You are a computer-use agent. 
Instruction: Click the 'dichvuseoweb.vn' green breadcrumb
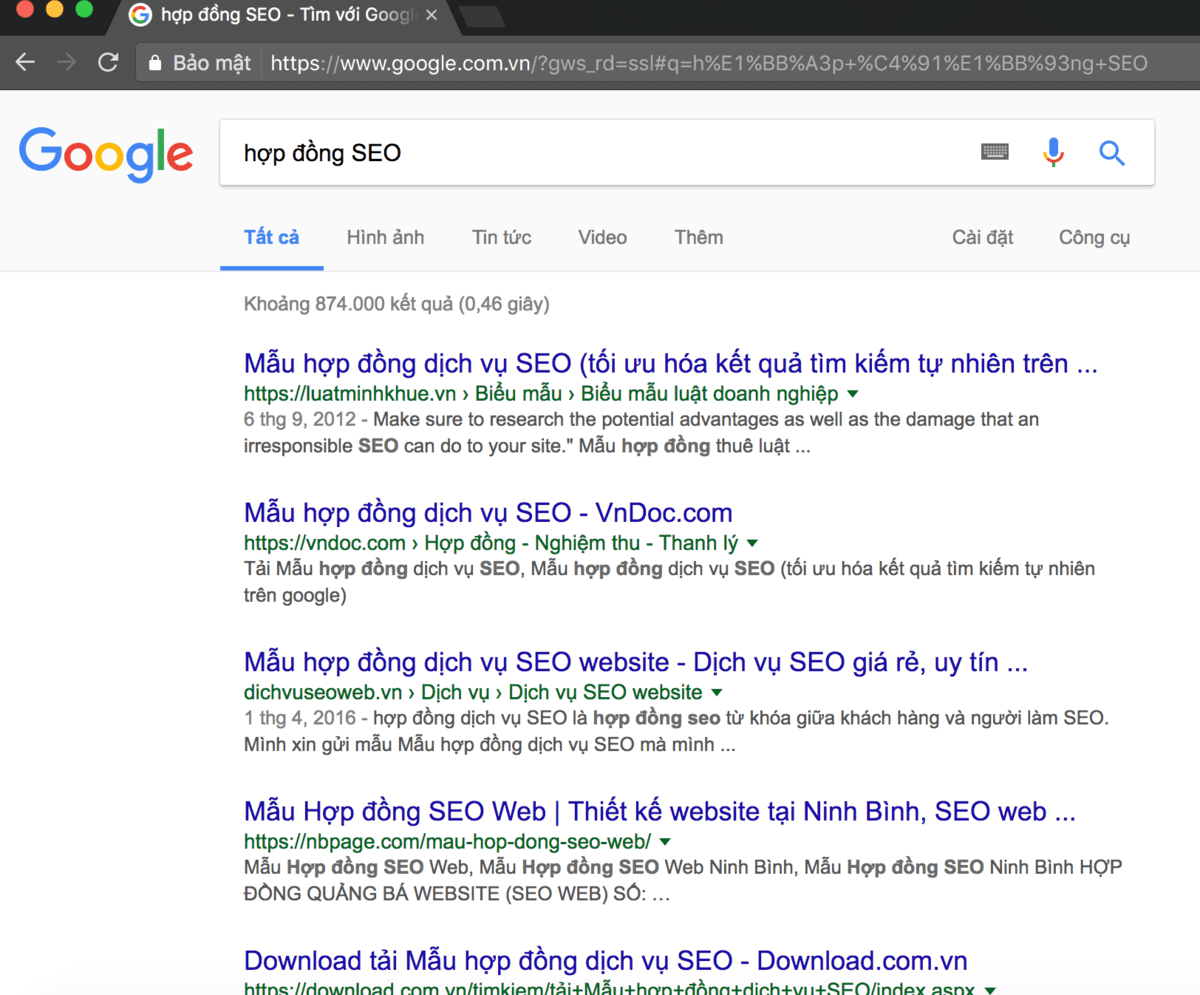(x=323, y=692)
